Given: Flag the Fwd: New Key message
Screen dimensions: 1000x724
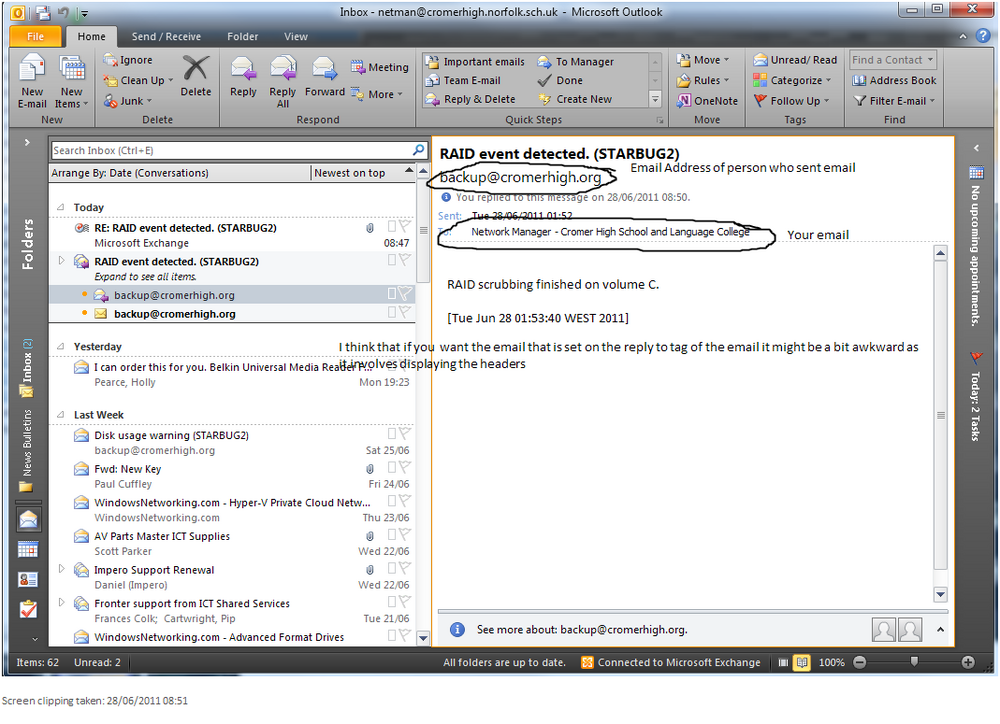Looking at the screenshot, I should tap(404, 468).
